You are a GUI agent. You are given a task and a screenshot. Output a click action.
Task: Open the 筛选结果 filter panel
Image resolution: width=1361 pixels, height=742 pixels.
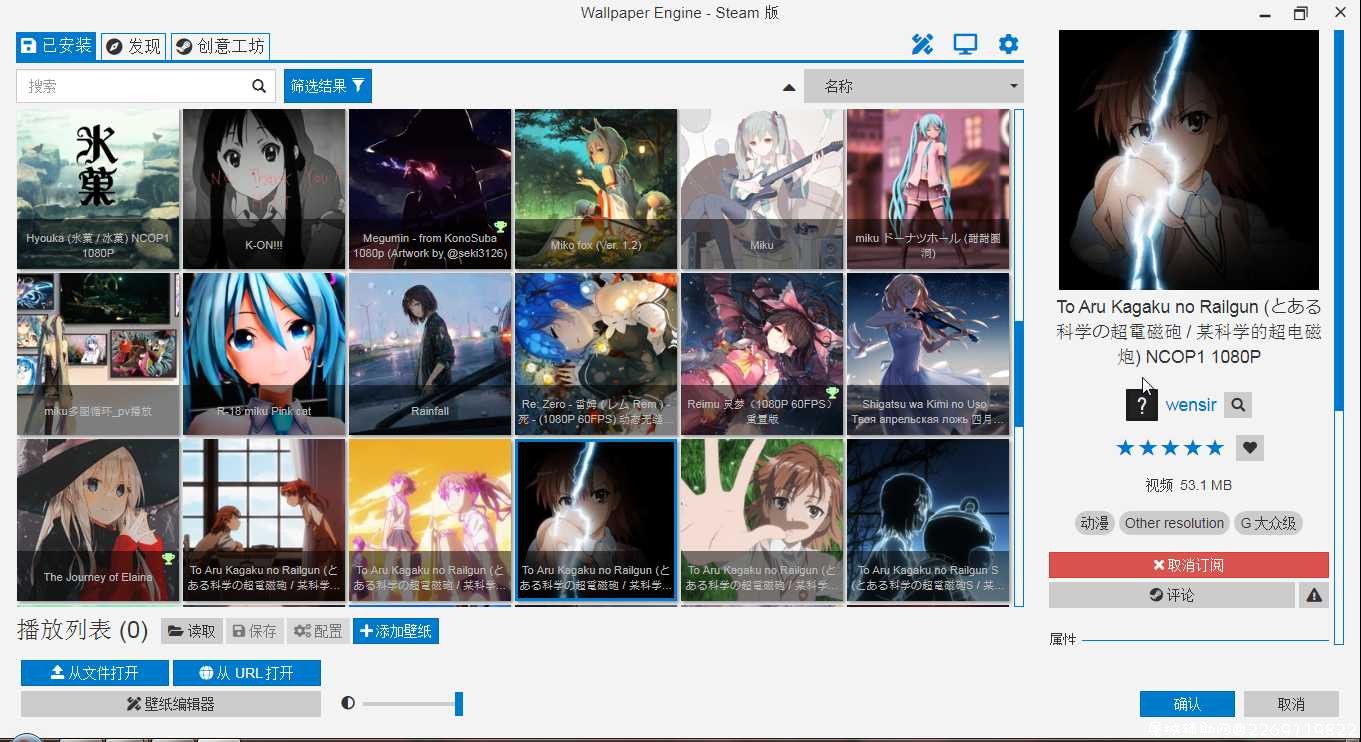click(x=328, y=86)
